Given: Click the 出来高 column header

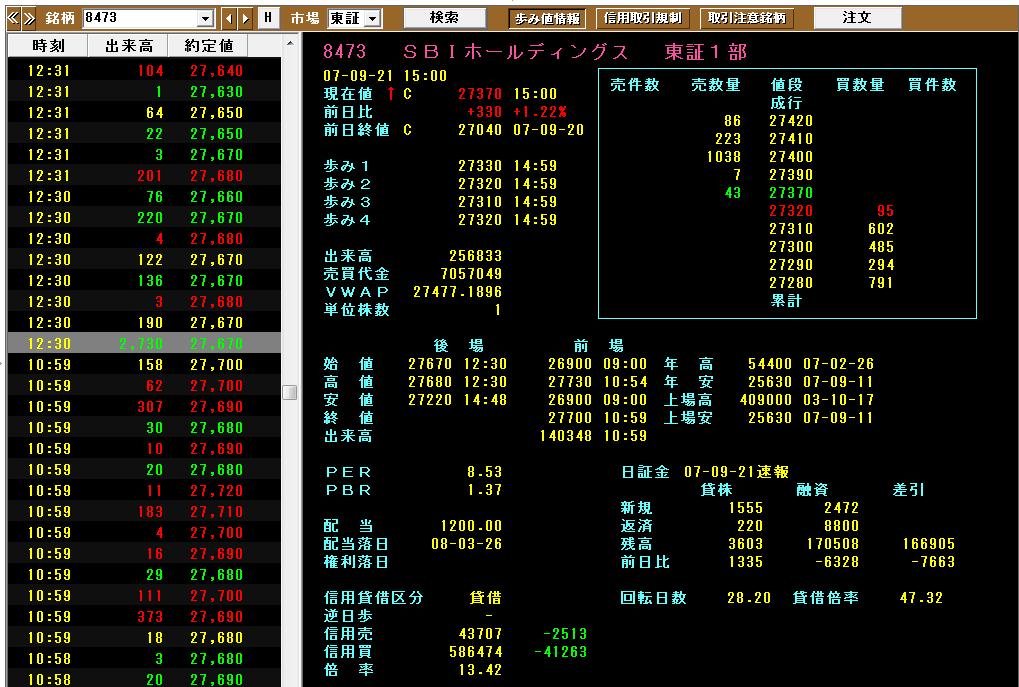Looking at the screenshot, I should coord(127,45).
